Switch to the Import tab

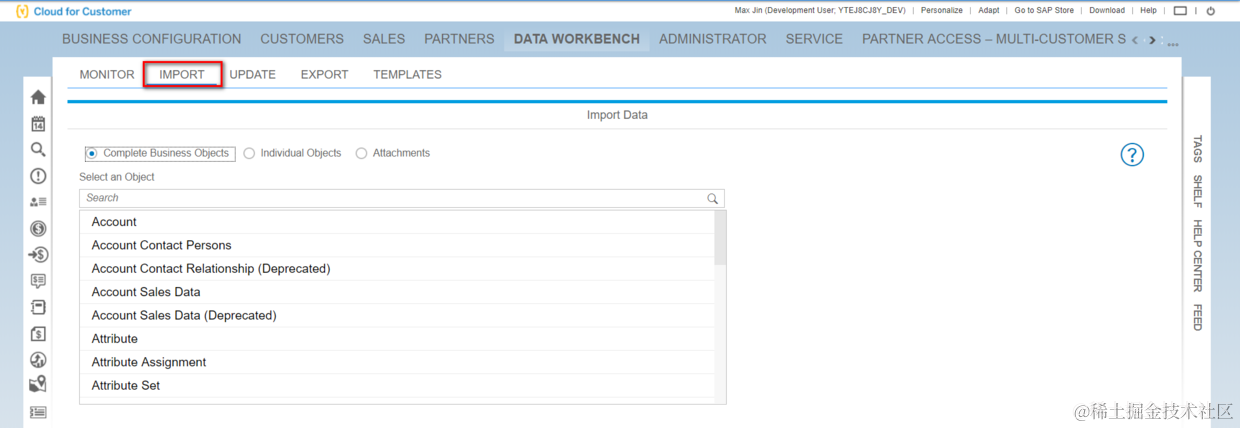pos(182,74)
